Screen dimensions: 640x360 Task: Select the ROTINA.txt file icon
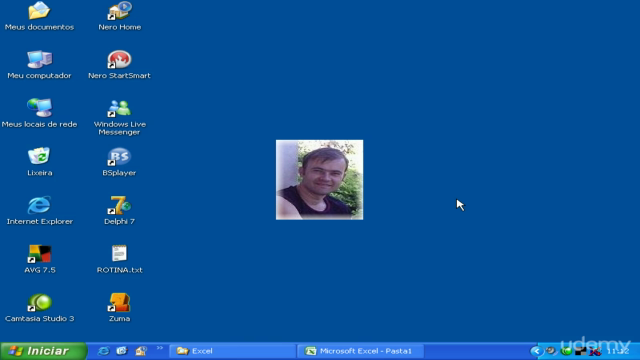point(119,253)
